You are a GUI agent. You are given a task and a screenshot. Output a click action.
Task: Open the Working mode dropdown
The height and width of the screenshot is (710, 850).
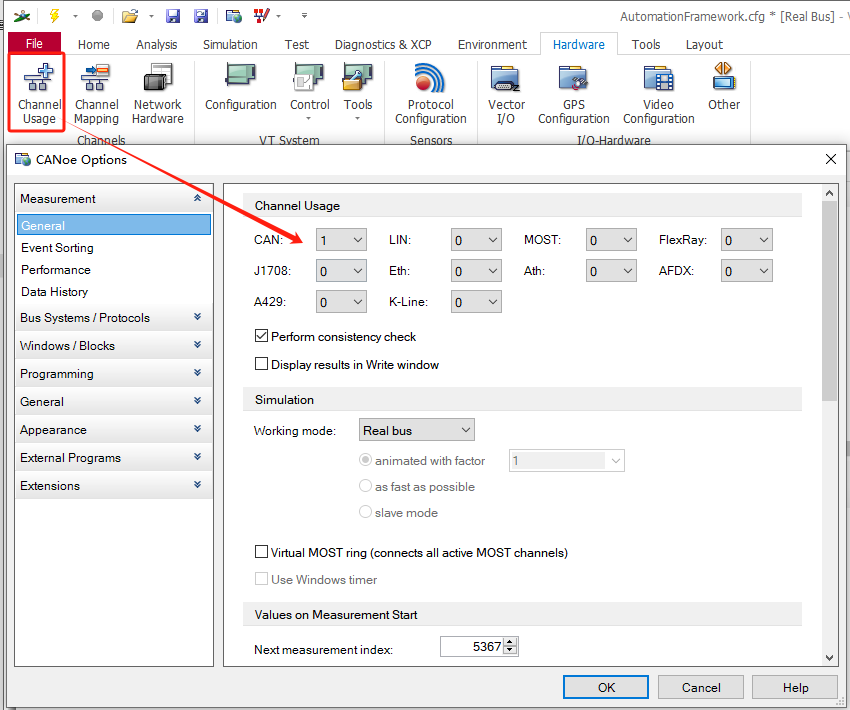click(x=417, y=430)
